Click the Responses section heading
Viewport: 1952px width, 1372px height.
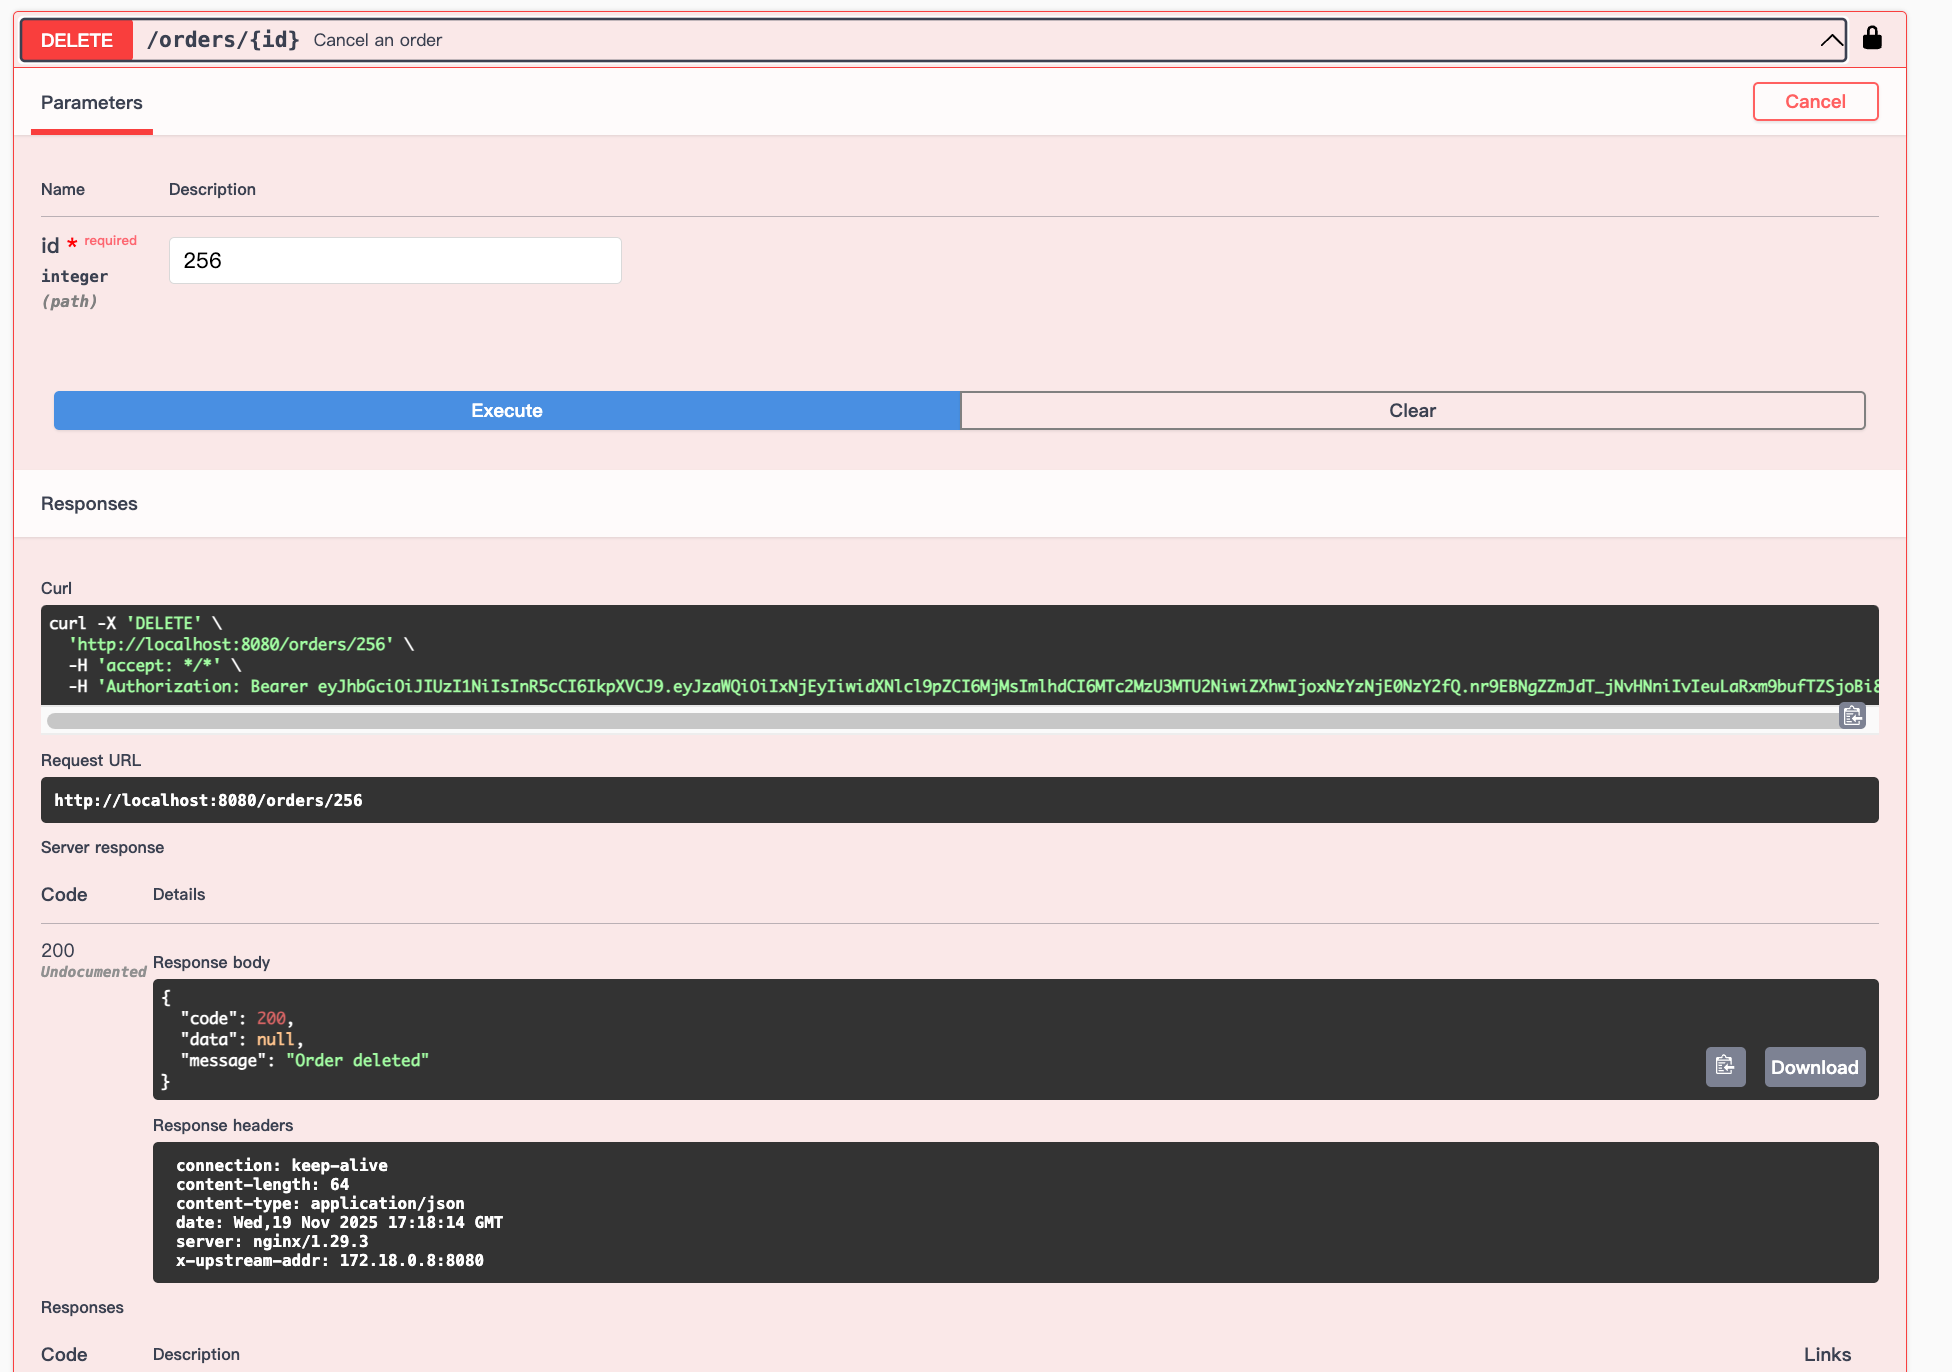pos(89,504)
